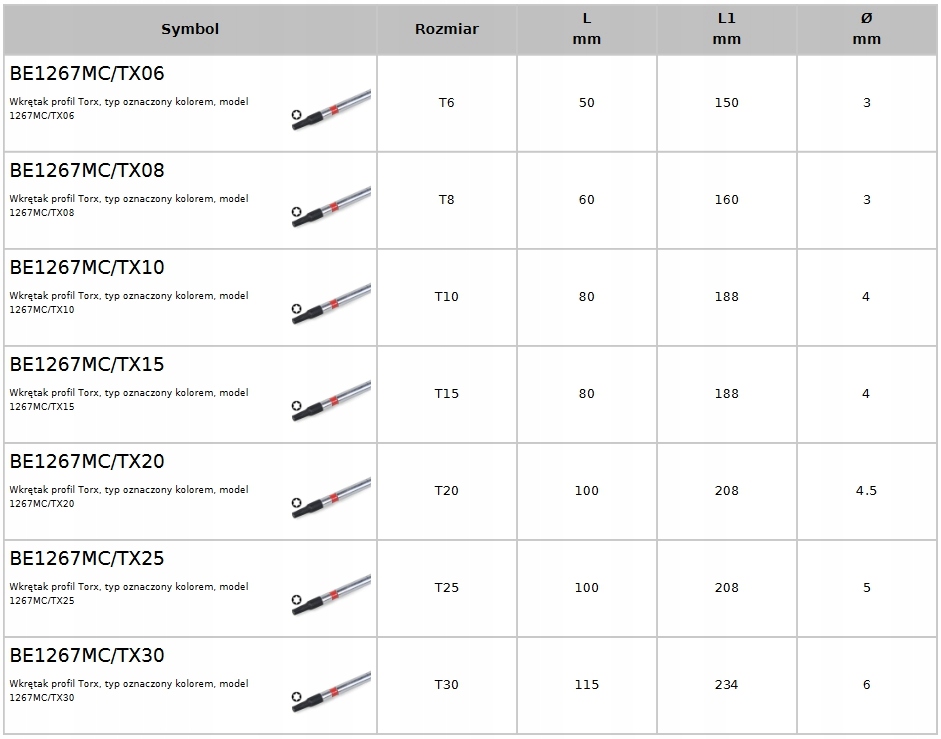Viewport: 941px width, 739px height.
Task: Click the BE1267MC/TX10 screwdriver thumbnail image
Action: (x=331, y=302)
